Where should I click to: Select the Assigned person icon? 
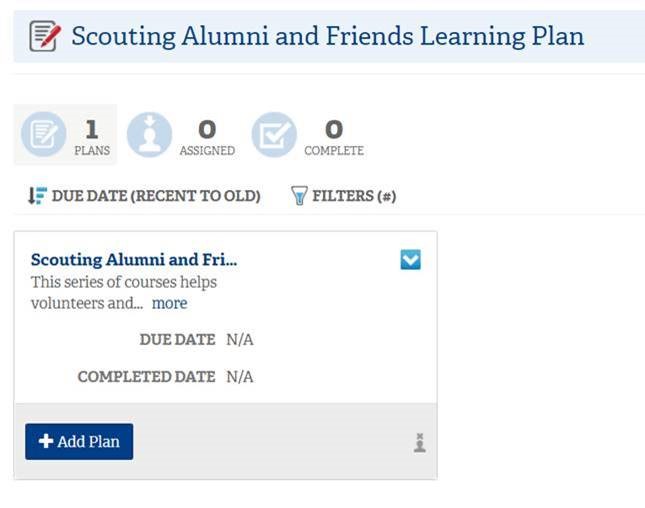pos(149,135)
